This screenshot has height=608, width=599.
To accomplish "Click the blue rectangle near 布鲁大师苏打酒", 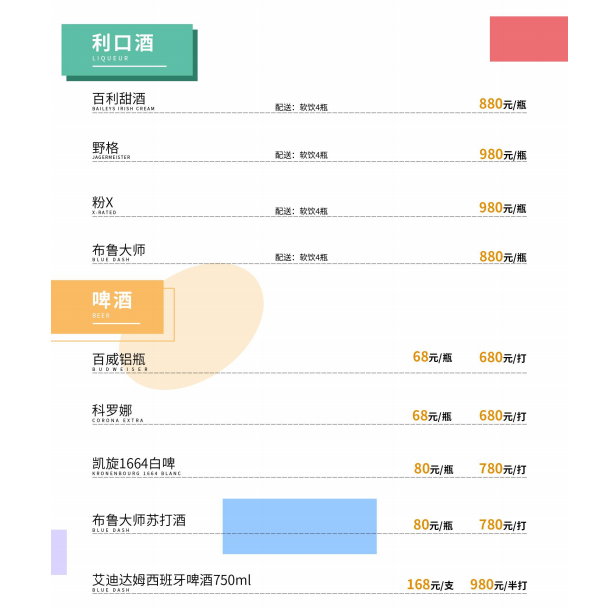I will click(x=299, y=526).
